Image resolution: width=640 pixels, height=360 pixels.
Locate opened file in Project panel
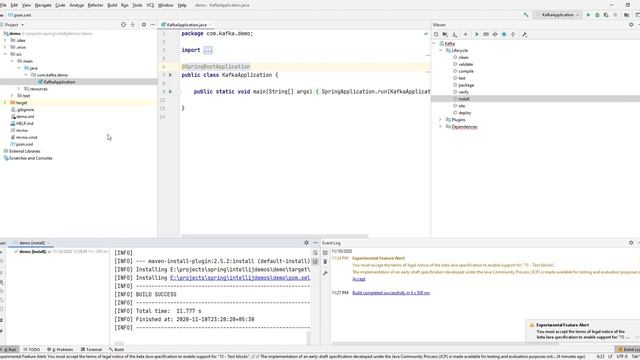[x=124, y=25]
